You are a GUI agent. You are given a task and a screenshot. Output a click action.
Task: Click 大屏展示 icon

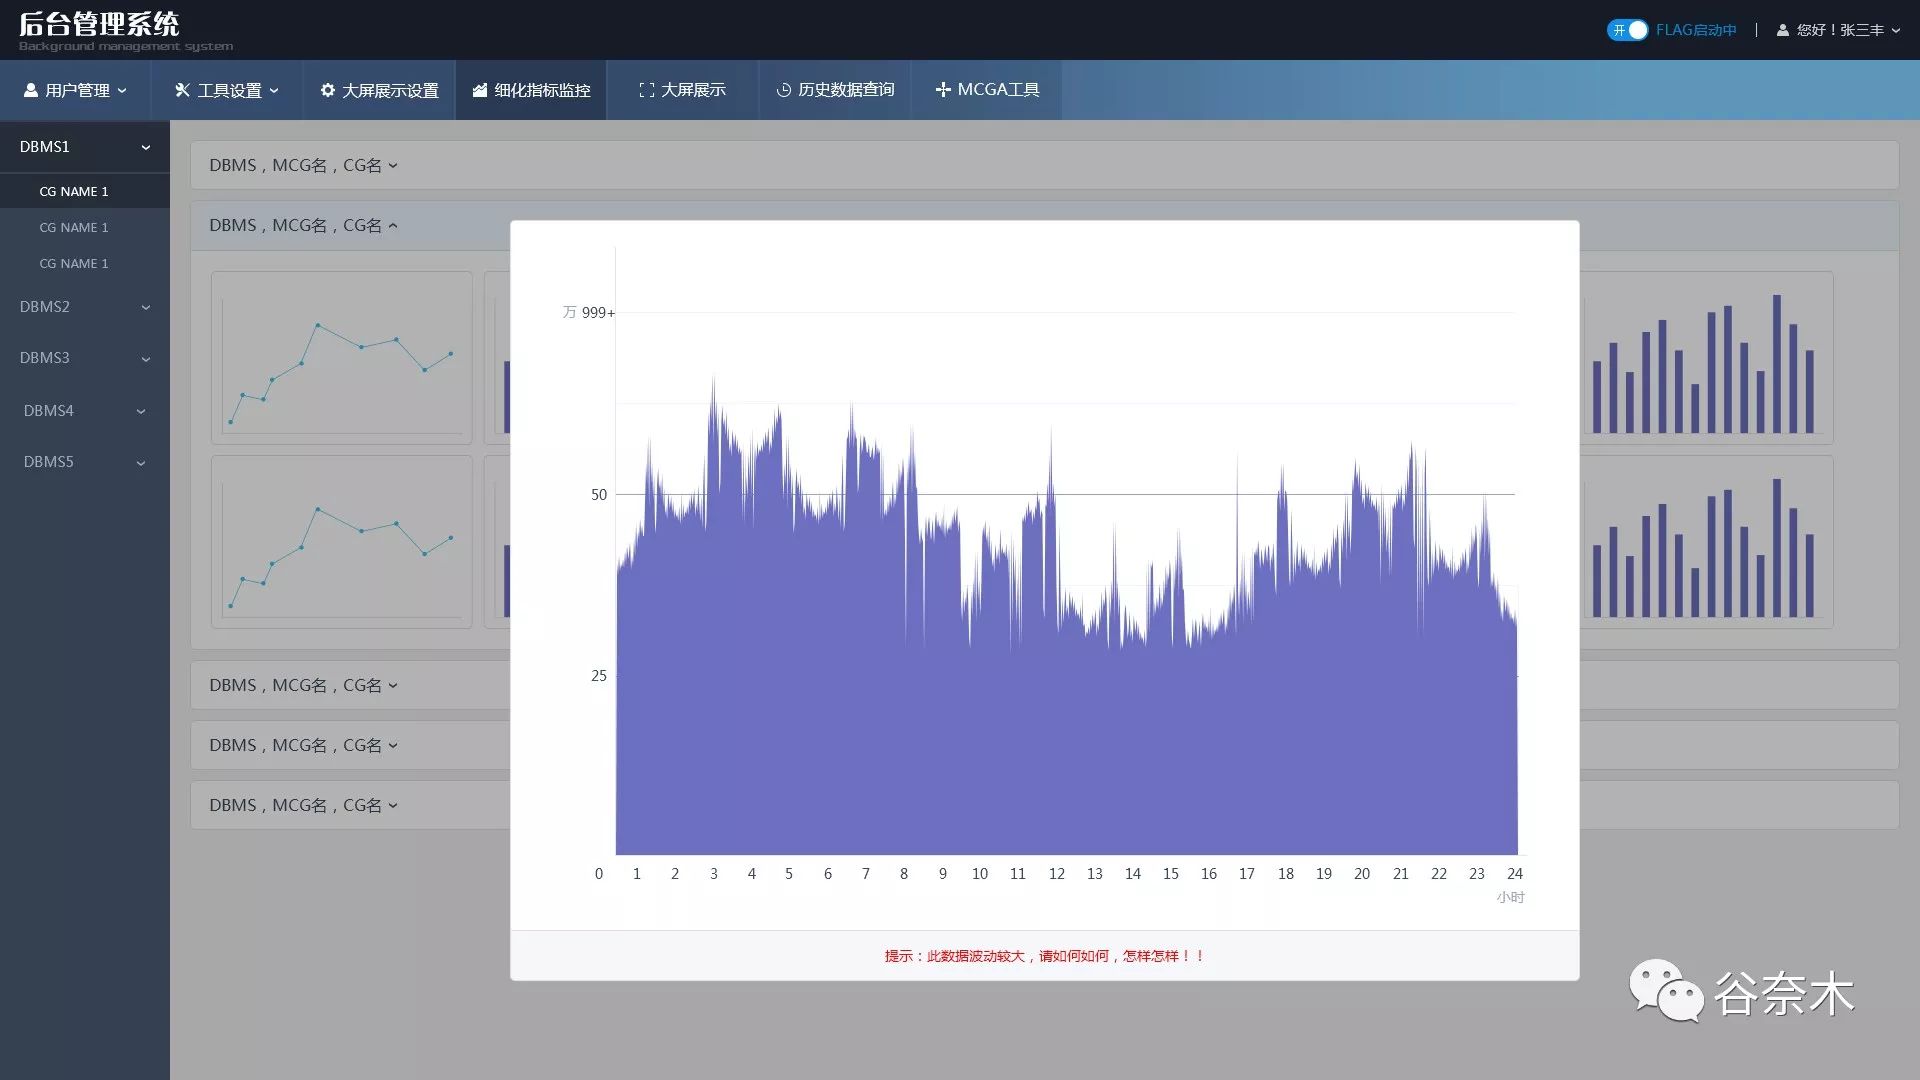pyautogui.click(x=642, y=88)
